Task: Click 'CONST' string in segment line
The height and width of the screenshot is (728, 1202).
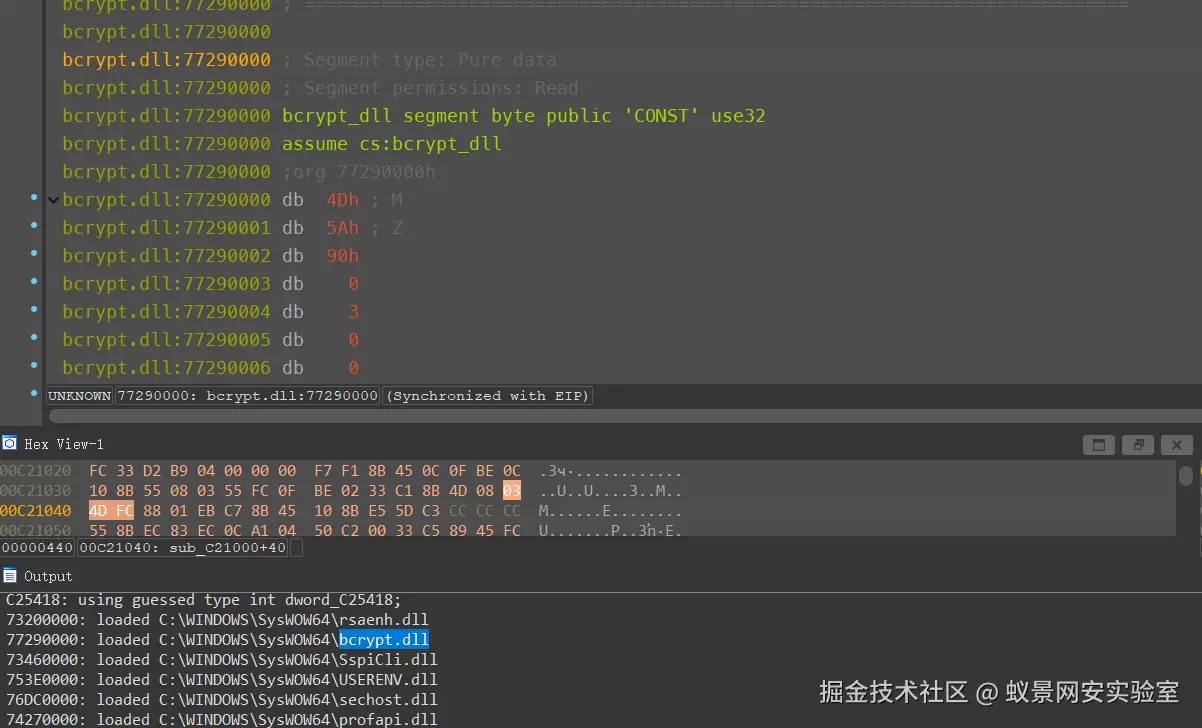Action: [662, 116]
